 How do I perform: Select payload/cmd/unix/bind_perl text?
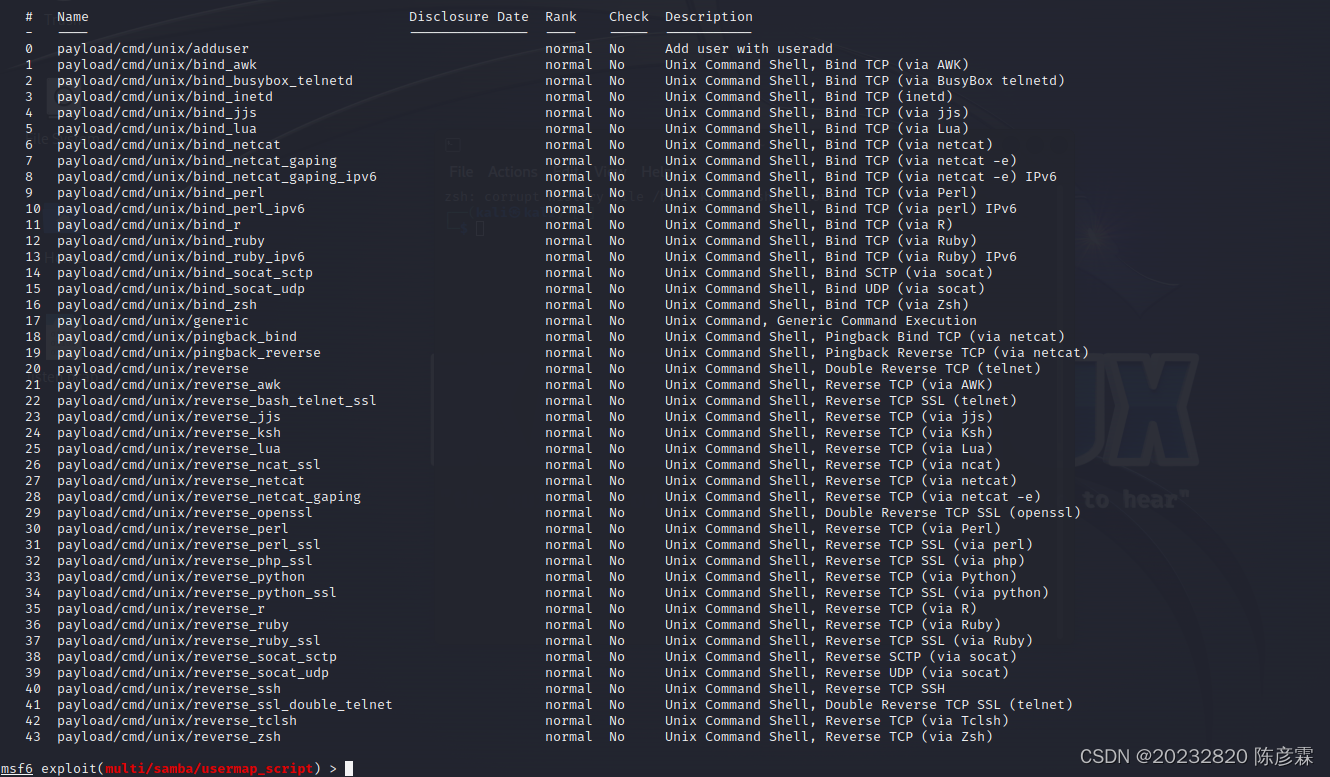tap(161, 193)
